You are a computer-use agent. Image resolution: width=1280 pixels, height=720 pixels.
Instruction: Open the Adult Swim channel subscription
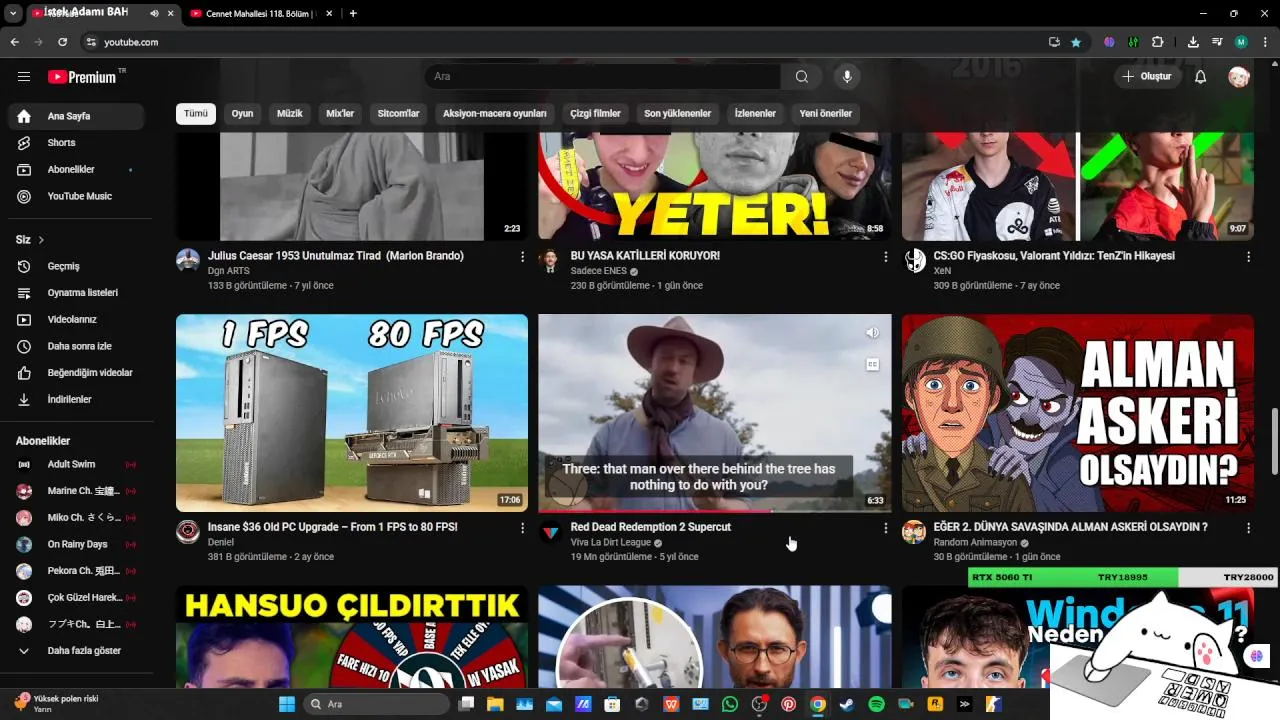point(76,464)
